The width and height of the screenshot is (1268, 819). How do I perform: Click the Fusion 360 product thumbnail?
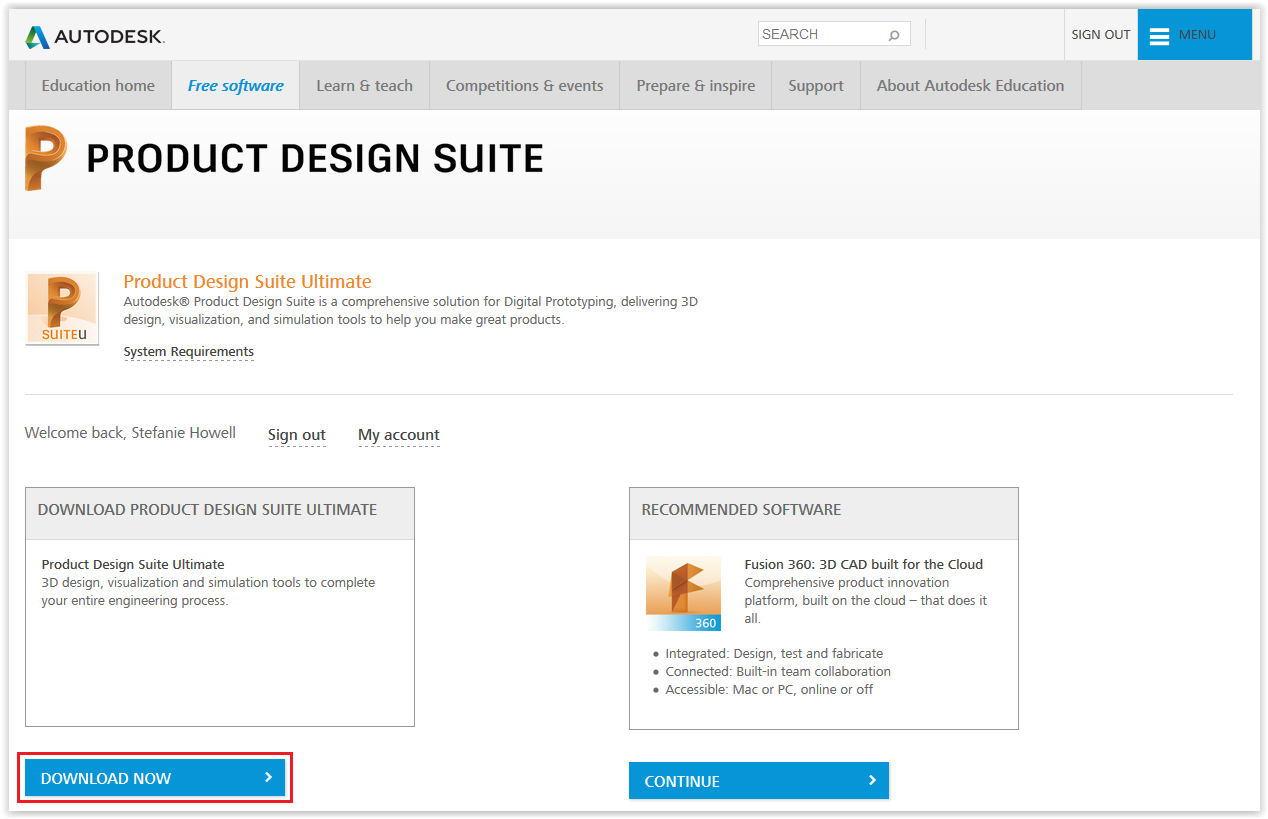coord(683,593)
